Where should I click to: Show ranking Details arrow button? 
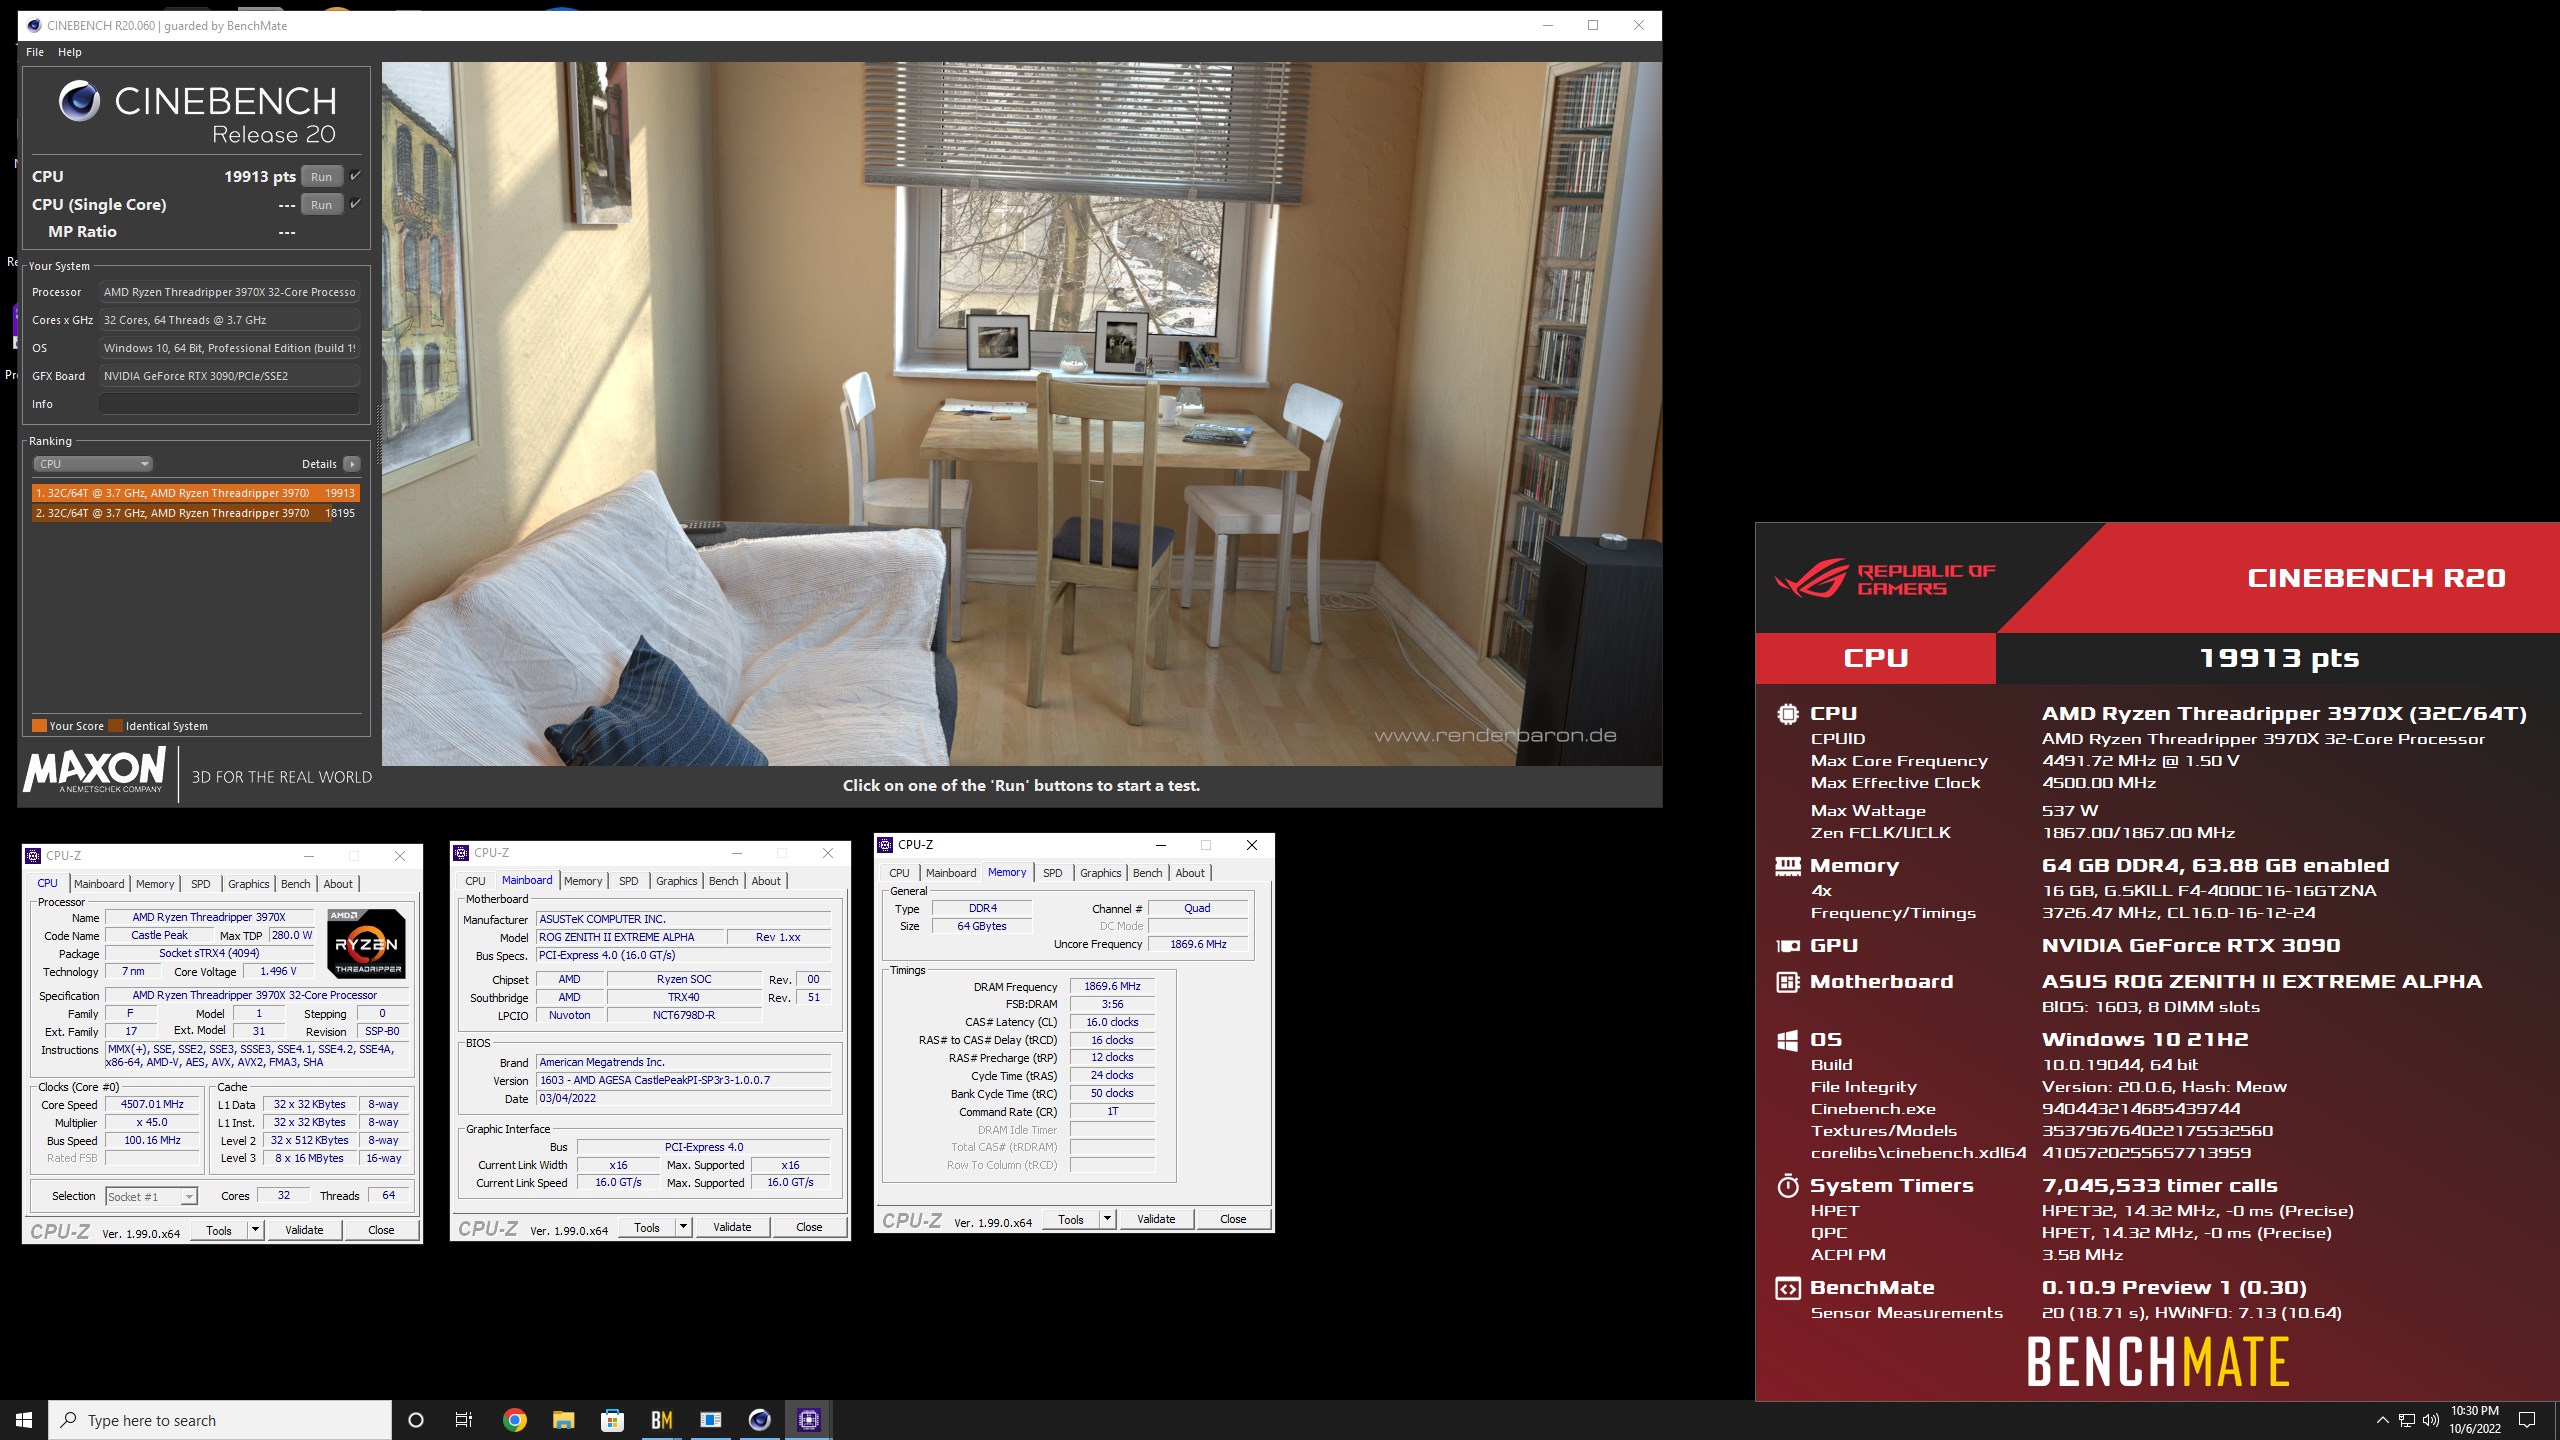coord(352,464)
